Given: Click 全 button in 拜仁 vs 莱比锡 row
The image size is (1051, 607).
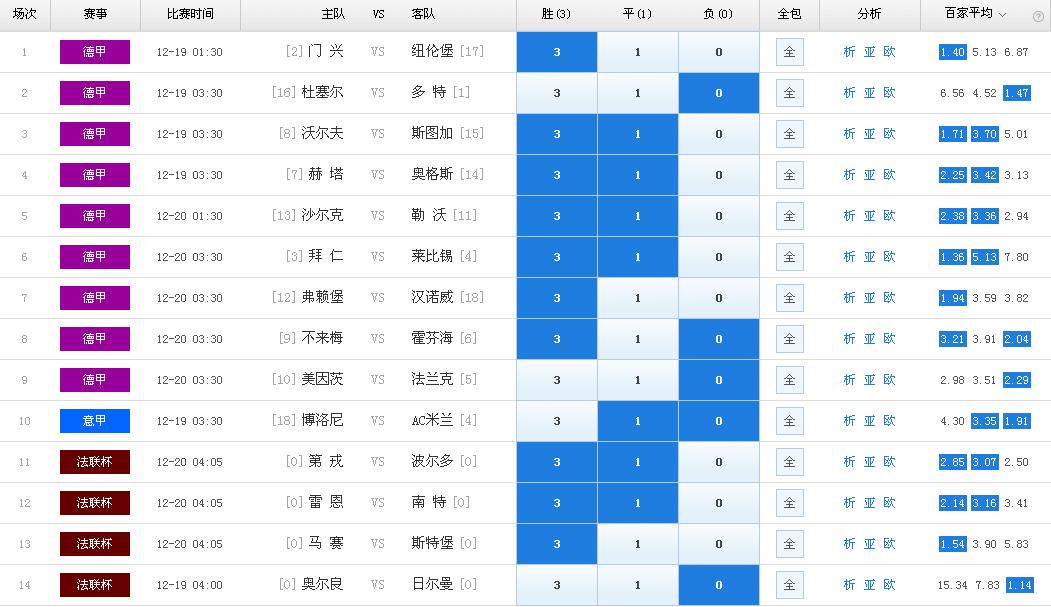Looking at the screenshot, I should coord(790,257).
